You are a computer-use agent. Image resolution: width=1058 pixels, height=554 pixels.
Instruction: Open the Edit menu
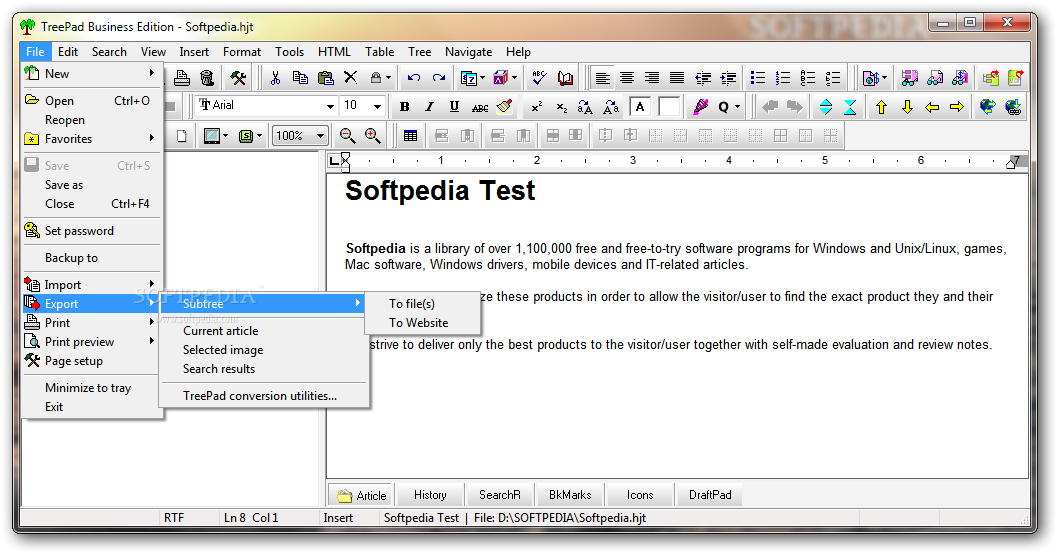click(x=67, y=52)
